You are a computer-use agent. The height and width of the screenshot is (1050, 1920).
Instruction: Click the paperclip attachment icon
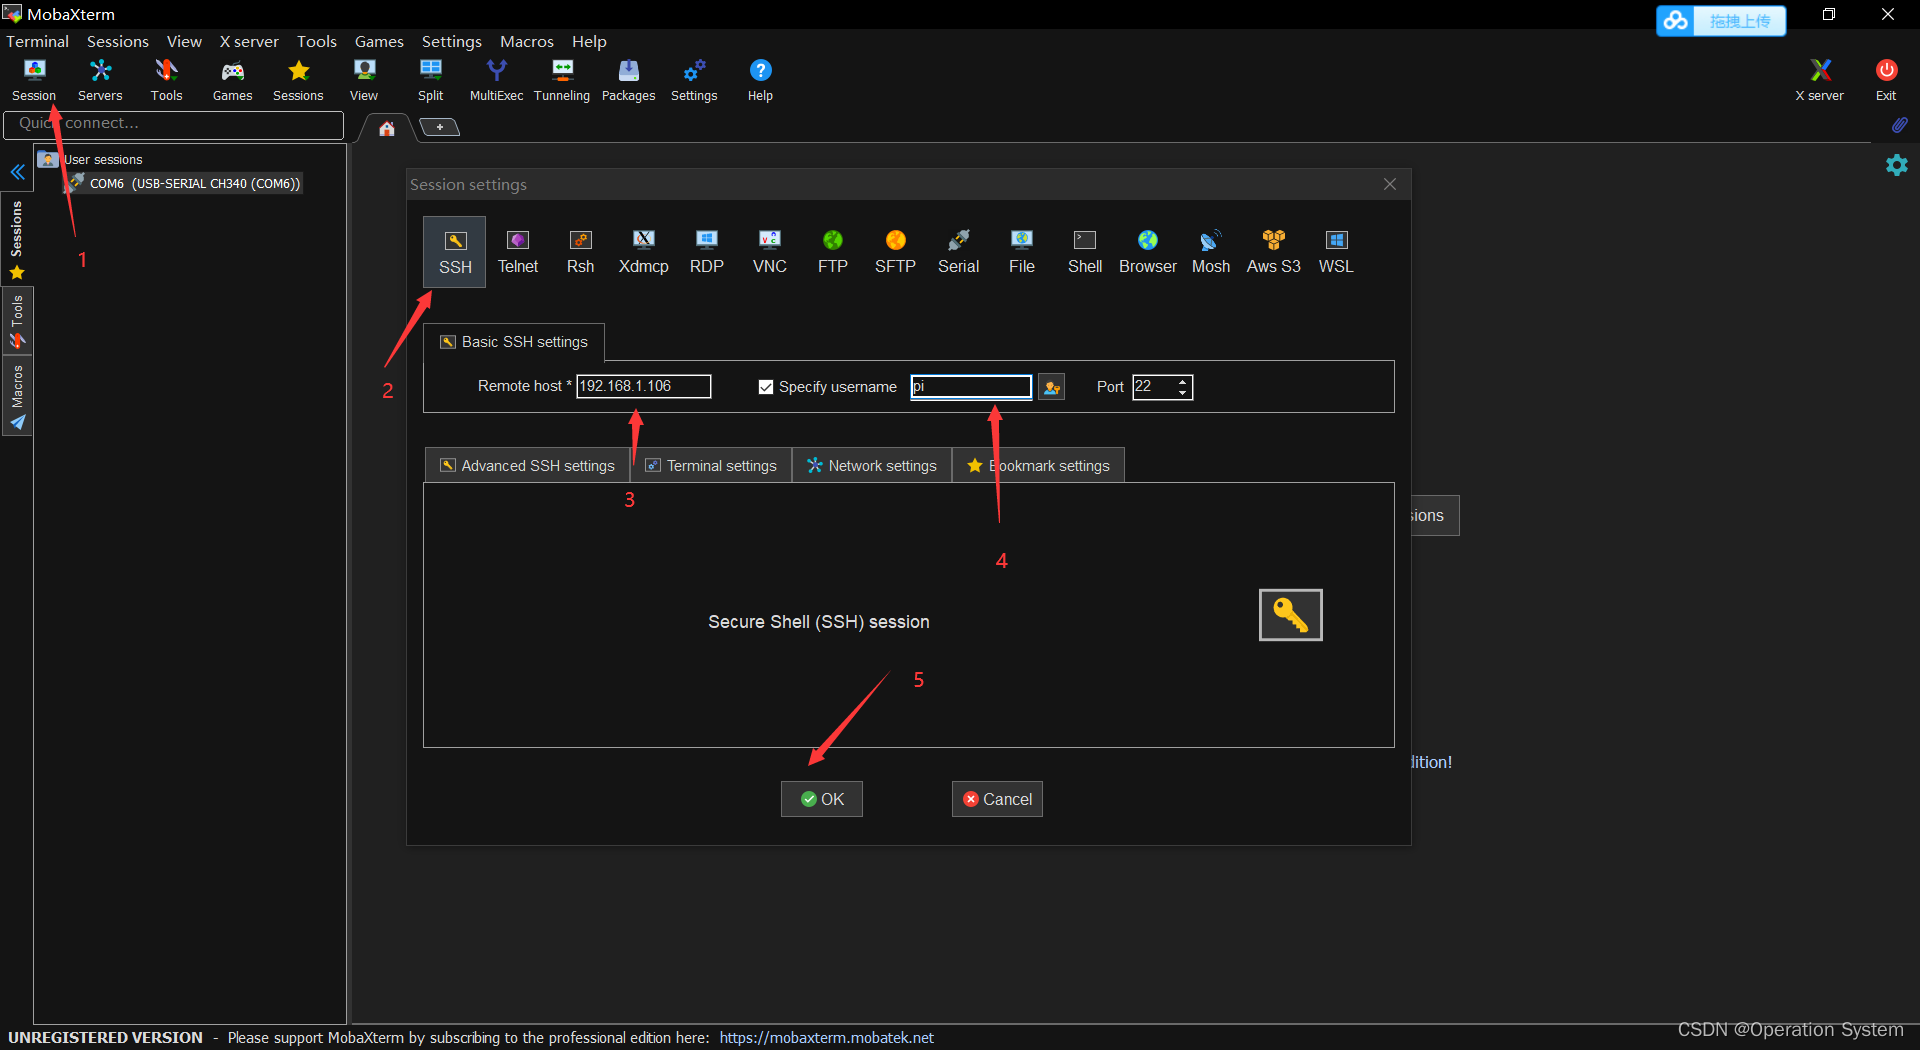click(1899, 125)
